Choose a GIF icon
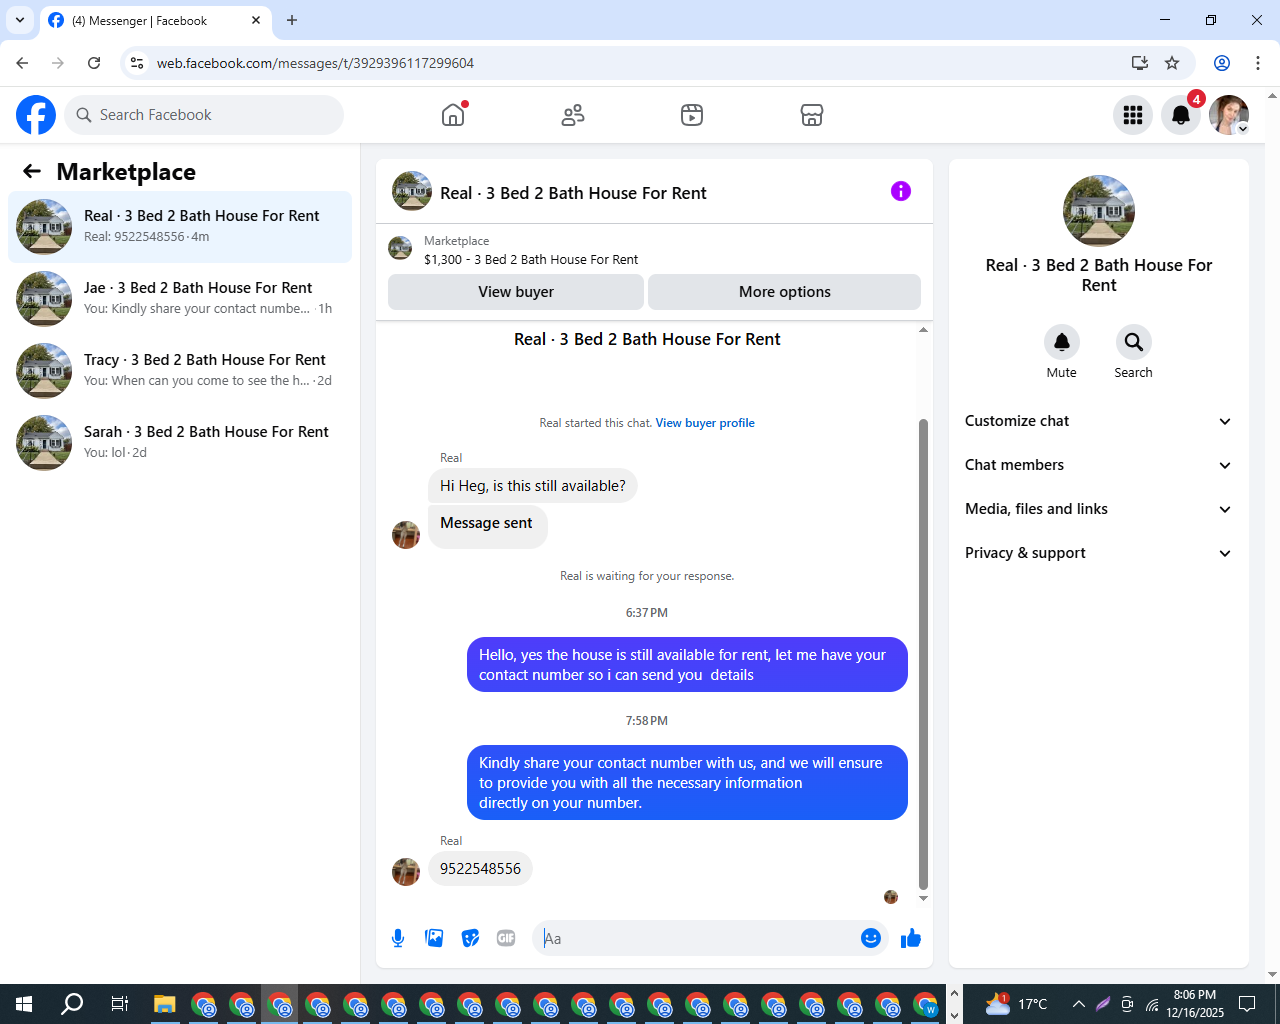1280x1024 pixels. tap(506, 938)
